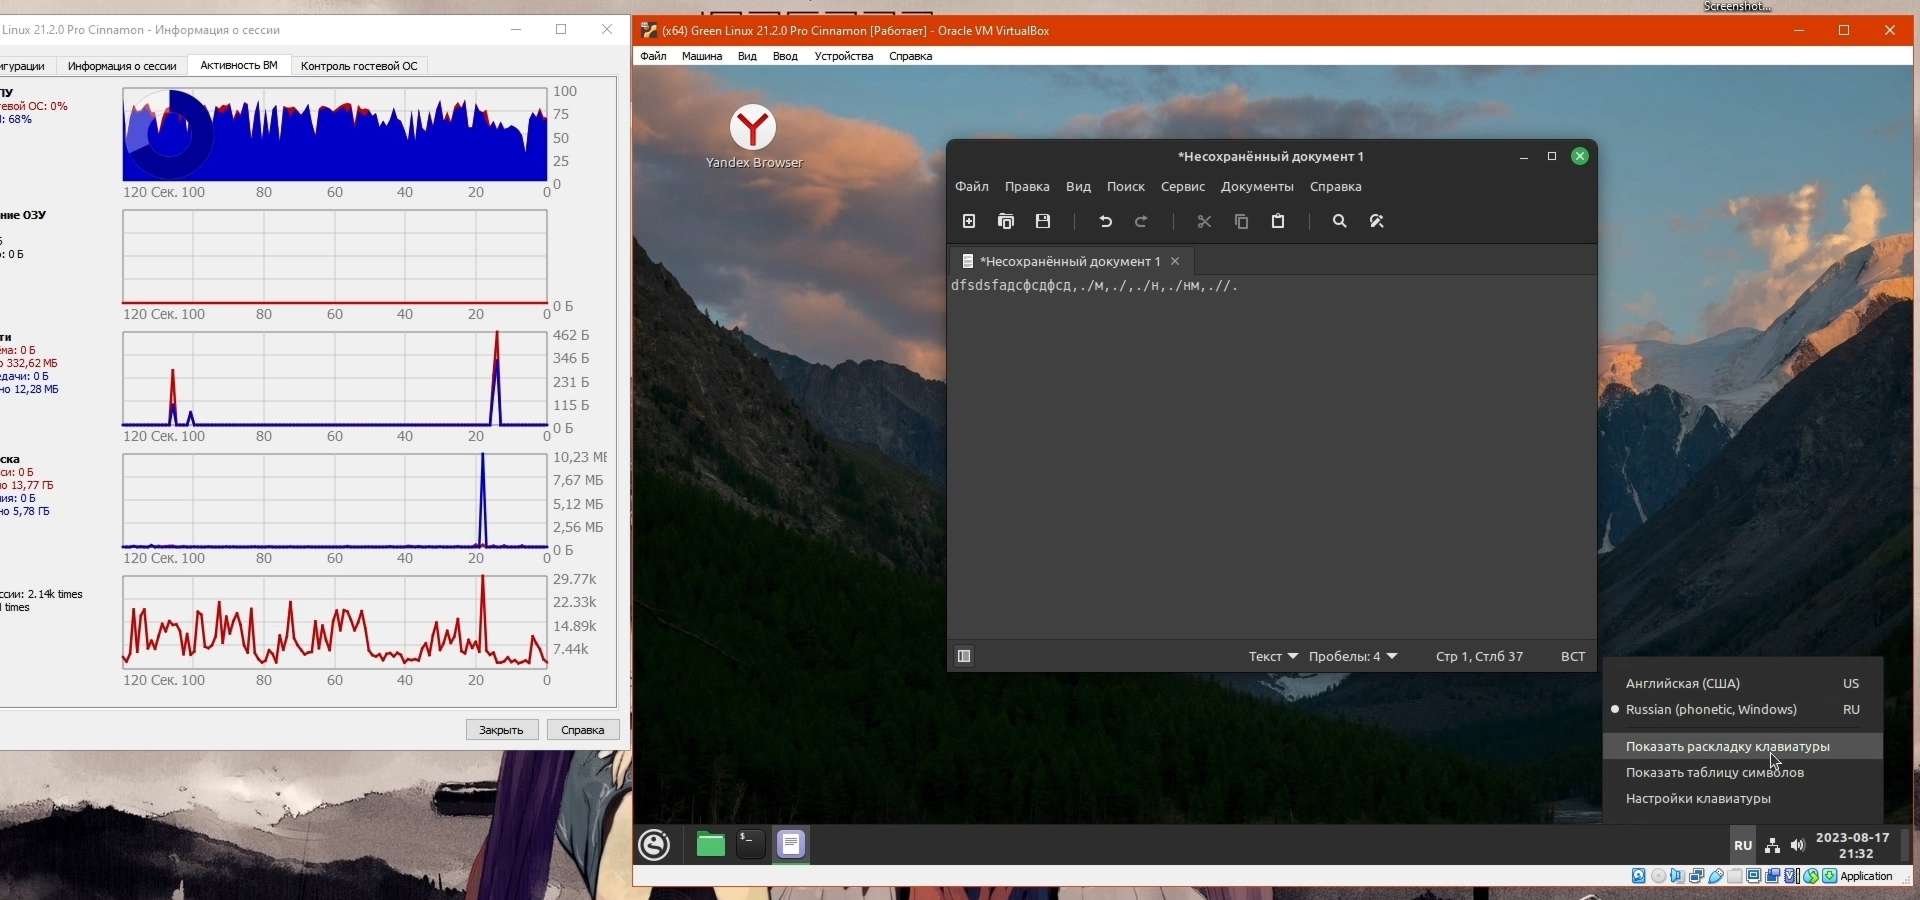1920x900 pixels.
Task: Open the VirtualBox Машина menu
Action: 702,57
